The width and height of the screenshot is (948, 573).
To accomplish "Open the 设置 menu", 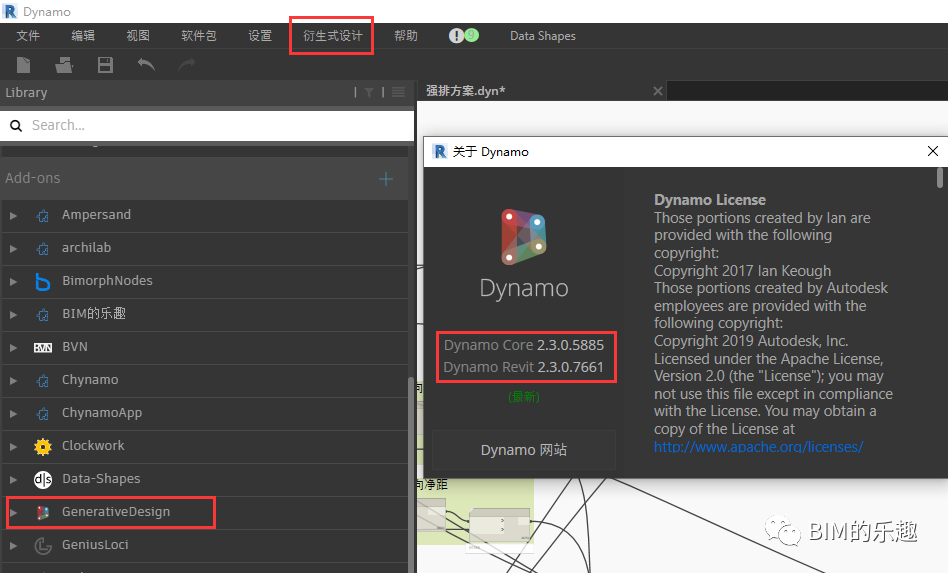I will coord(260,36).
